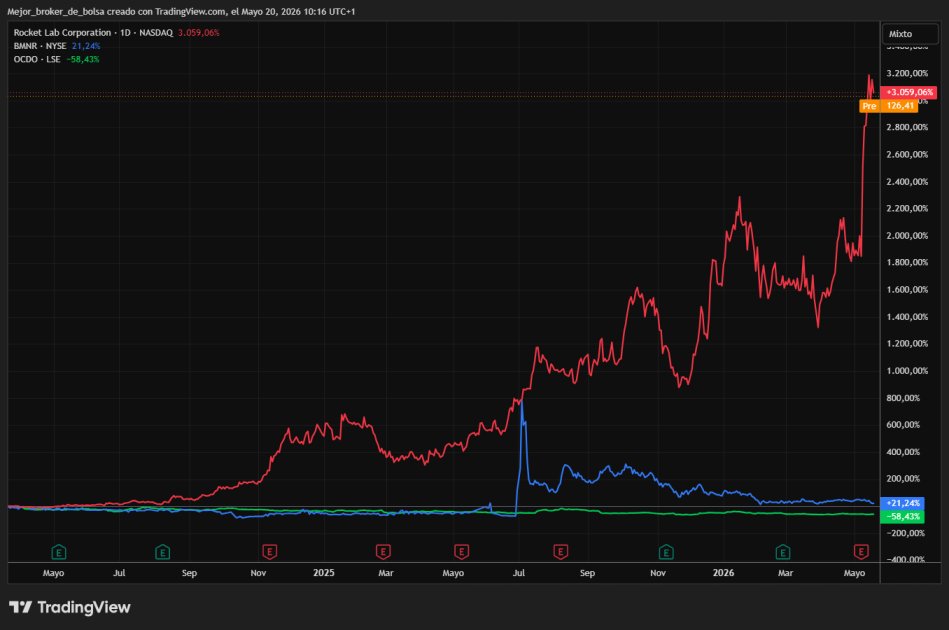
Task: Open green earnings marker near Mayo 2024
Action: tap(59, 552)
